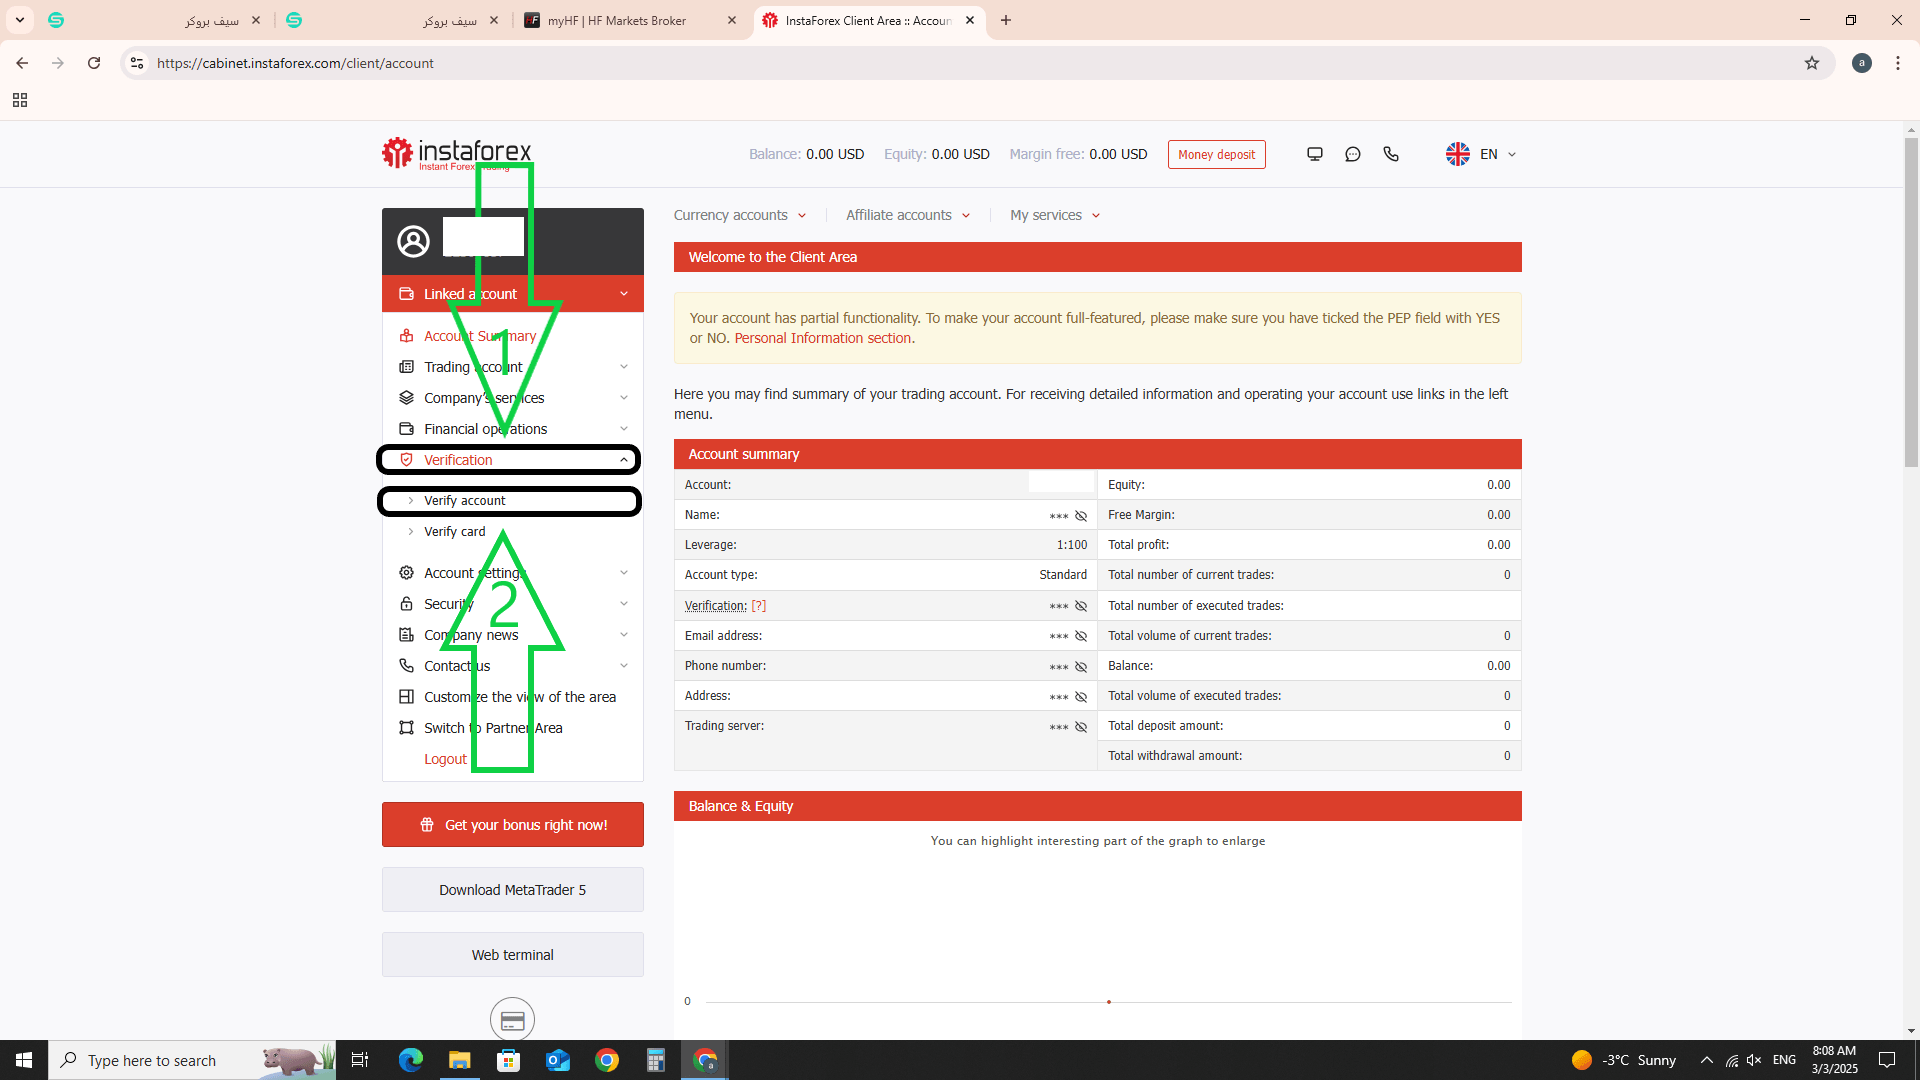Screen dimensions: 1920x1080
Task: Open the desktop platform monitor icon
Action: [1315, 154]
